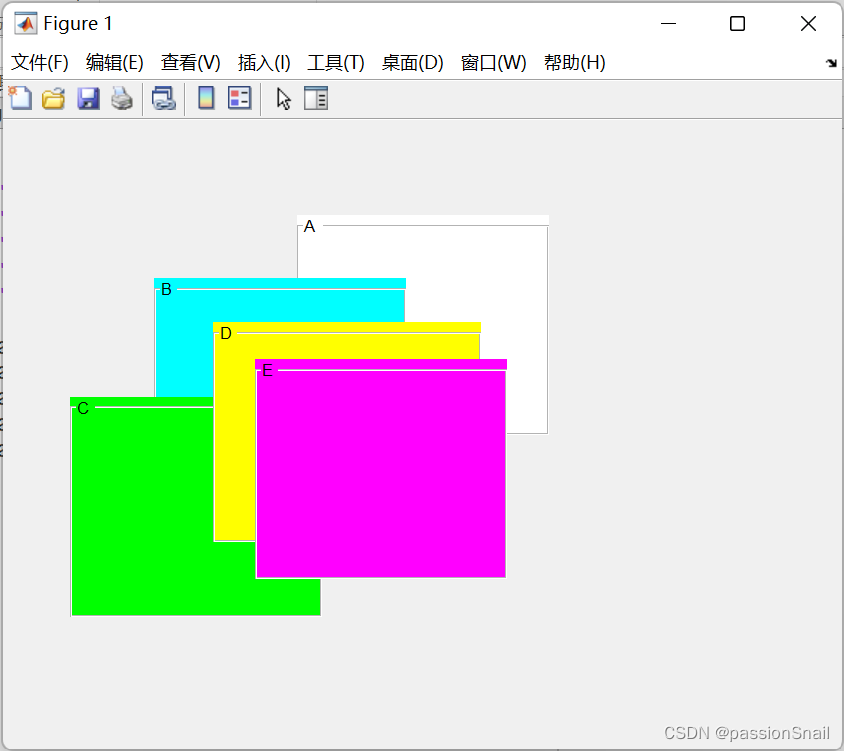Click the MATLAB logo in the title bar

point(25,24)
